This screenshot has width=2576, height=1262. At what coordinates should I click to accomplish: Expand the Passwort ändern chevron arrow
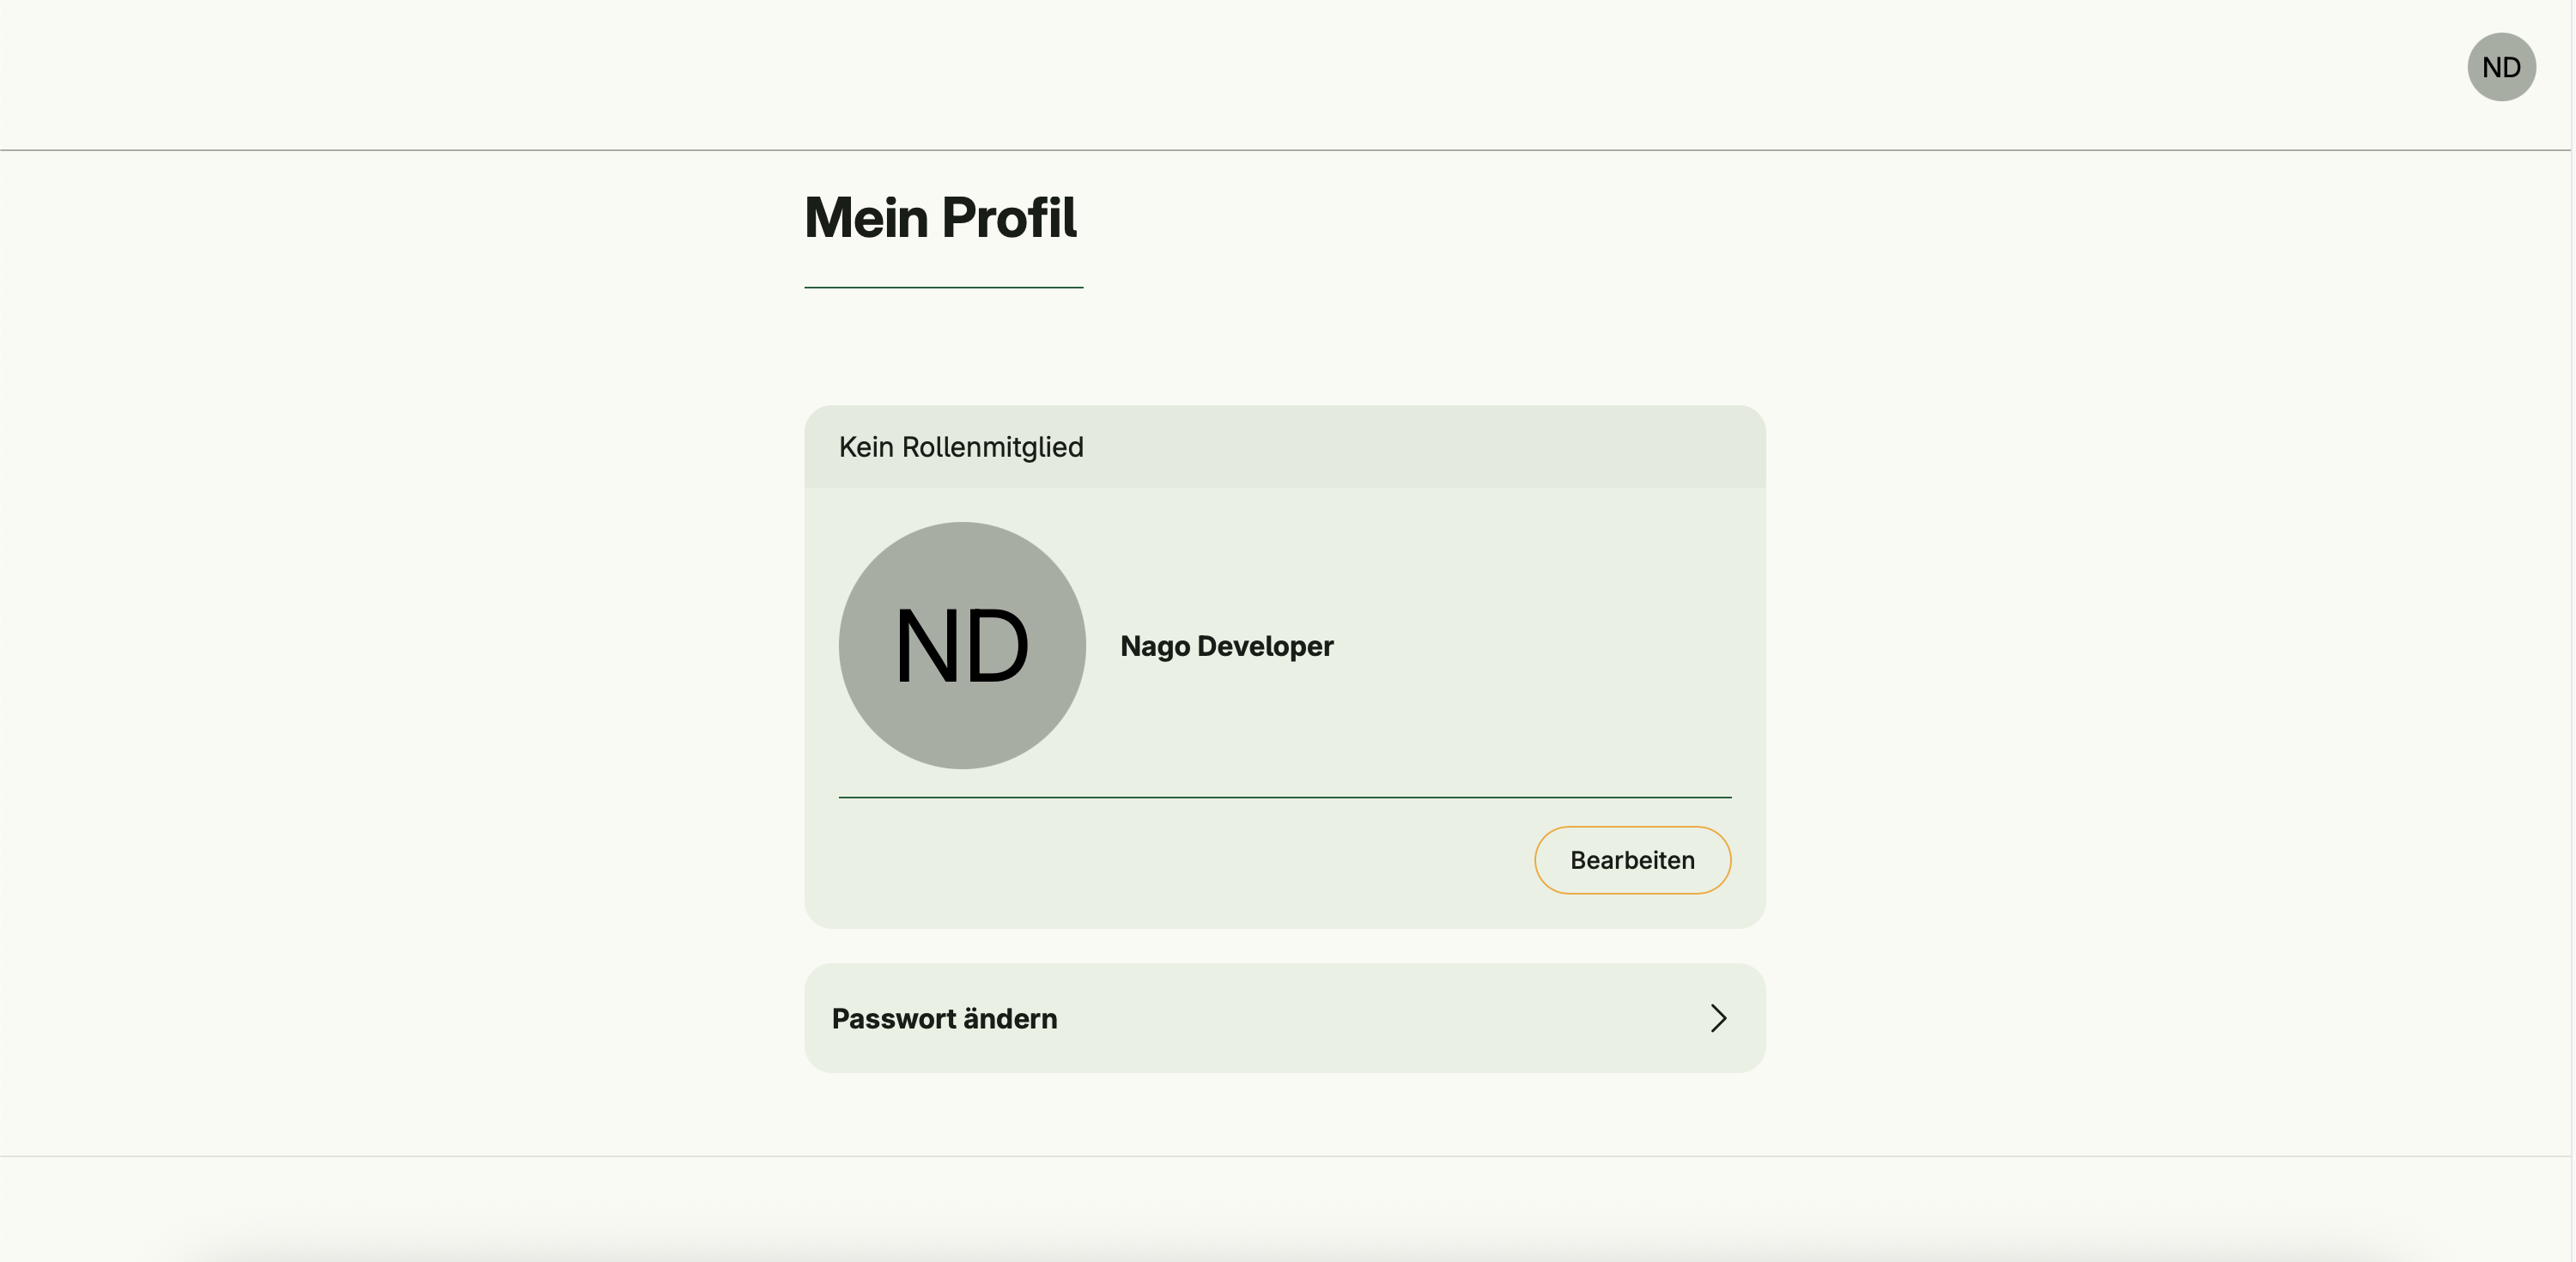[1718, 1018]
